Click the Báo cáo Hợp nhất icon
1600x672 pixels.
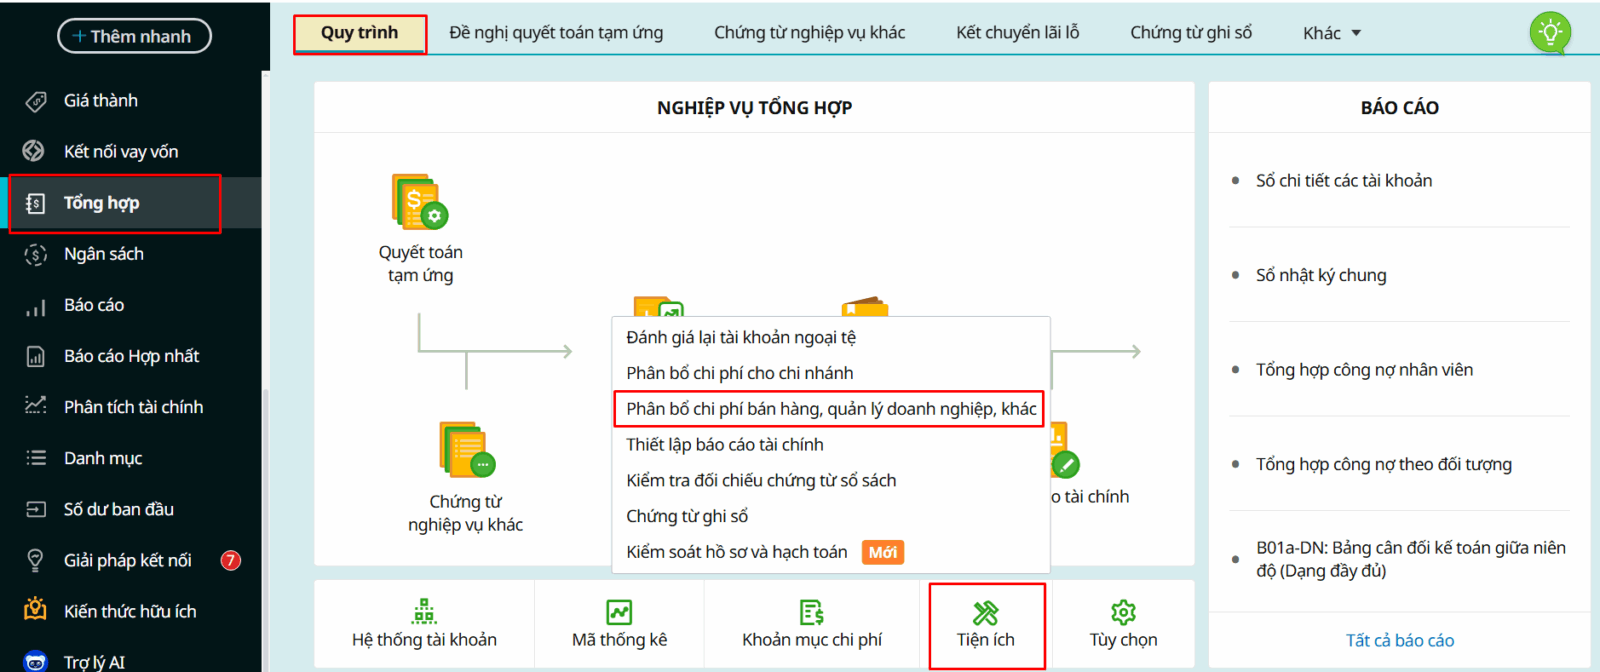click(36, 356)
